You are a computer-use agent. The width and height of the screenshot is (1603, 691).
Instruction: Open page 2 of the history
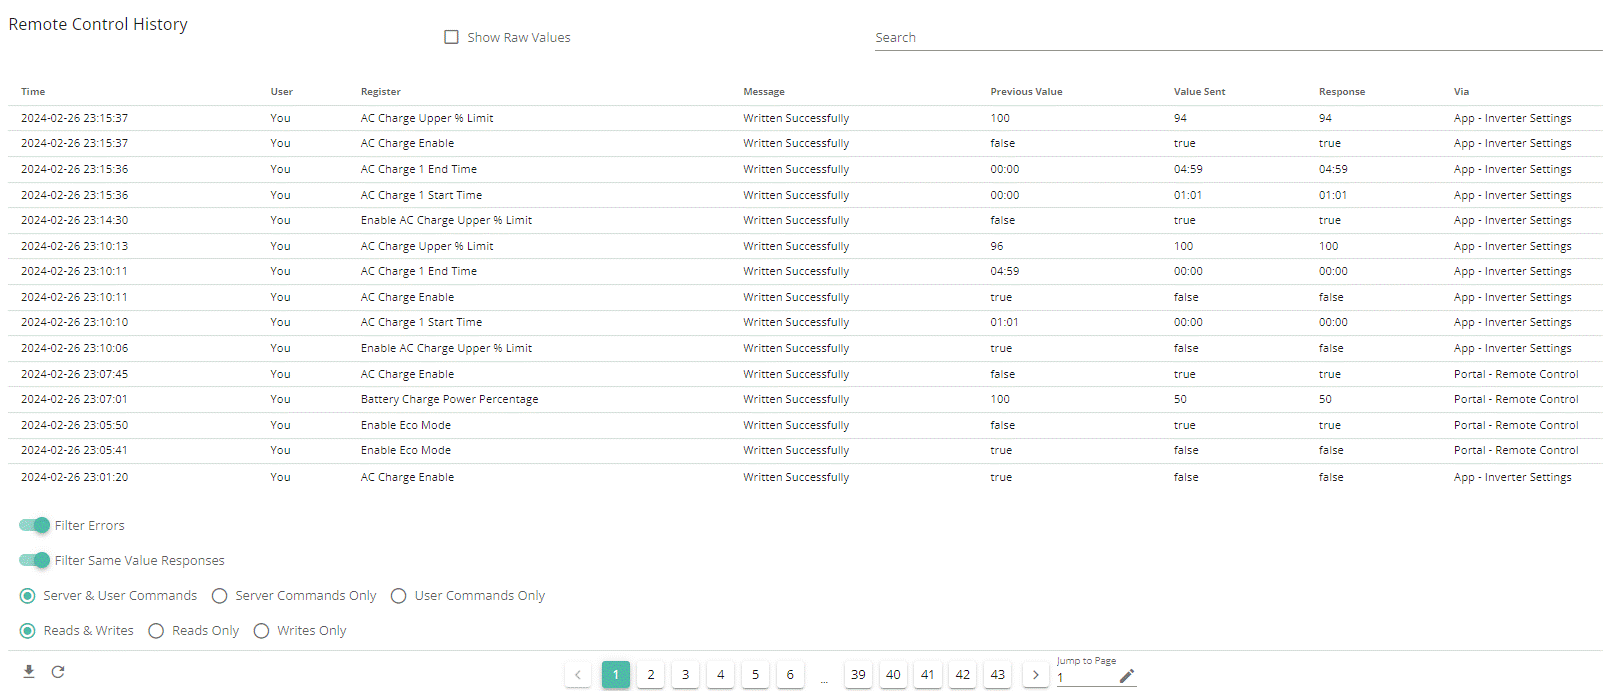click(651, 675)
